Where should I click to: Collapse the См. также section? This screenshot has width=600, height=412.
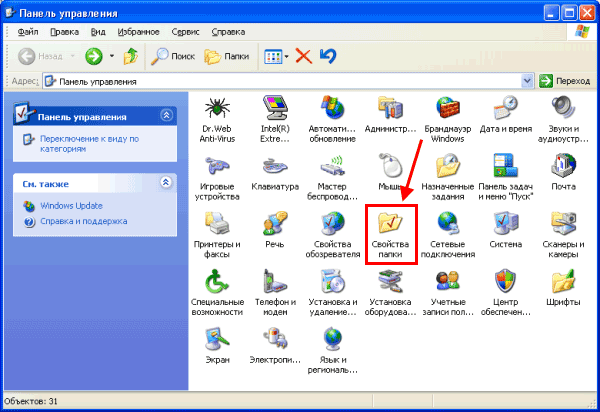[166, 182]
